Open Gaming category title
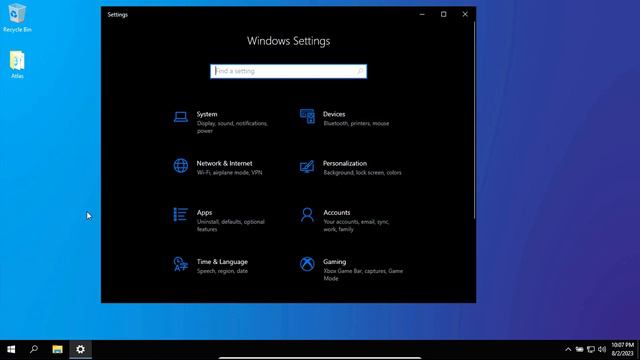Image resolution: width=640 pixels, height=360 pixels. [x=335, y=262]
